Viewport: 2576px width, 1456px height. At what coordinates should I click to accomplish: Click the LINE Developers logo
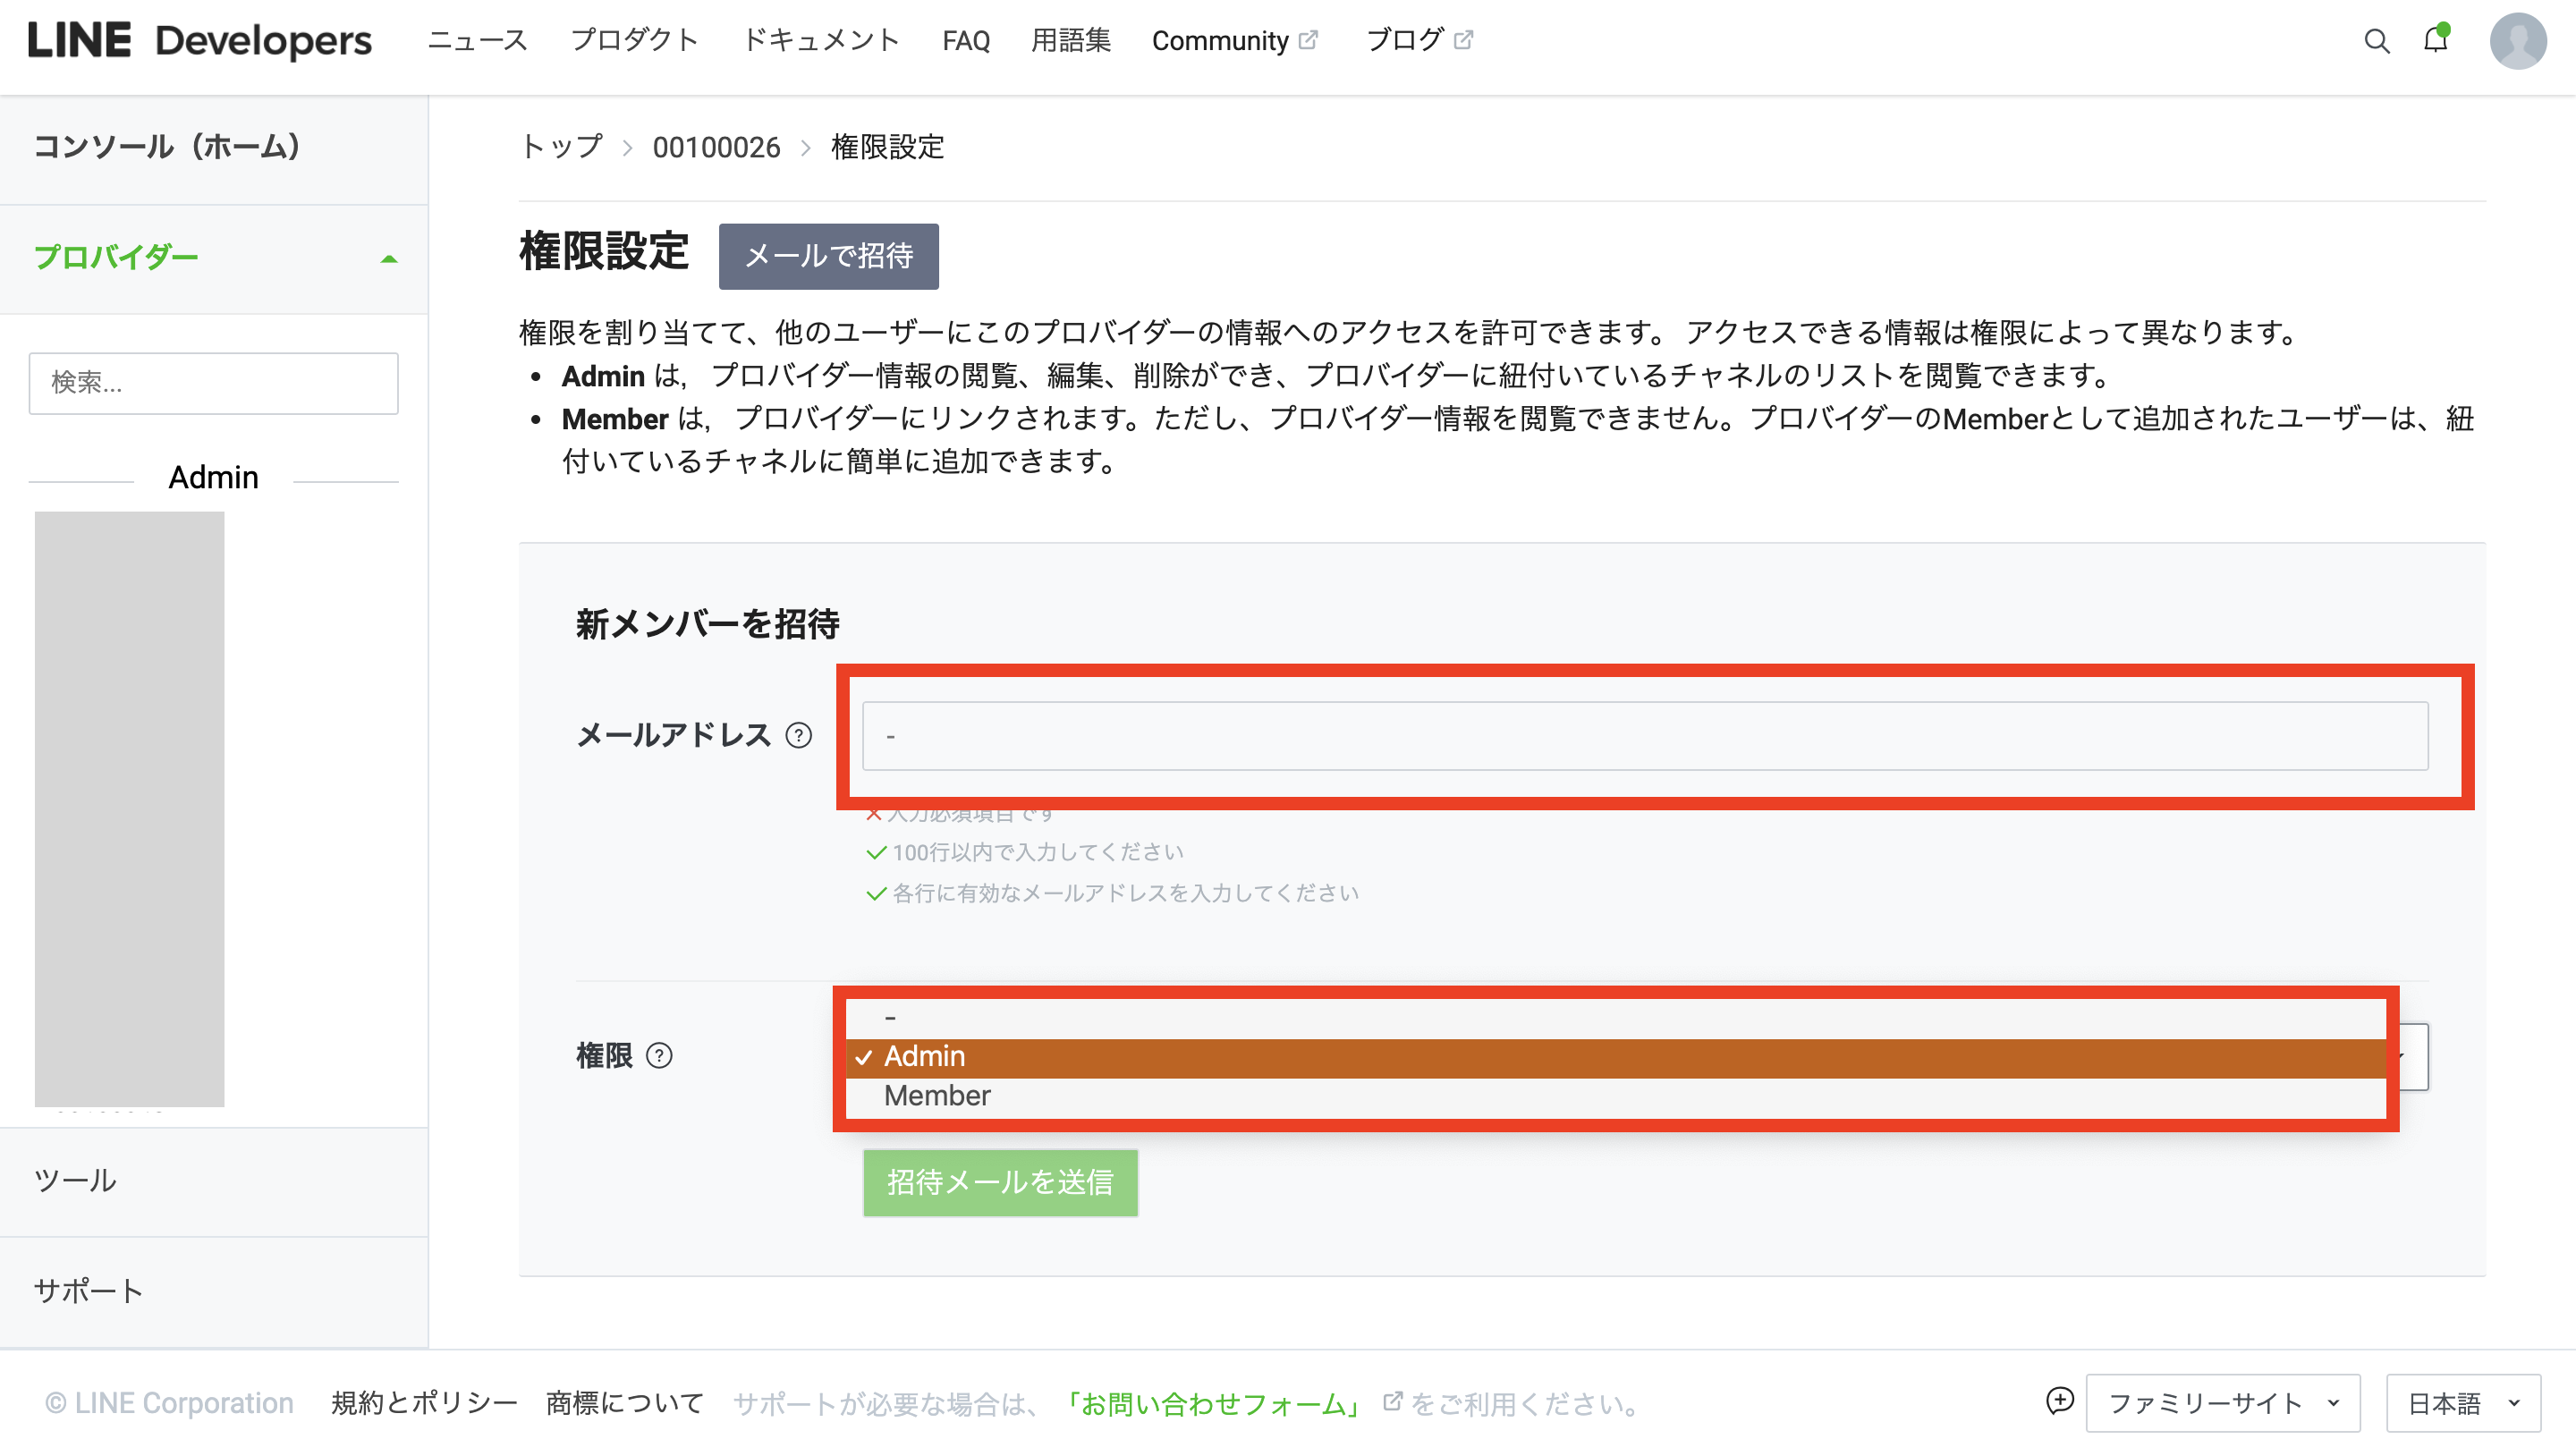[200, 41]
